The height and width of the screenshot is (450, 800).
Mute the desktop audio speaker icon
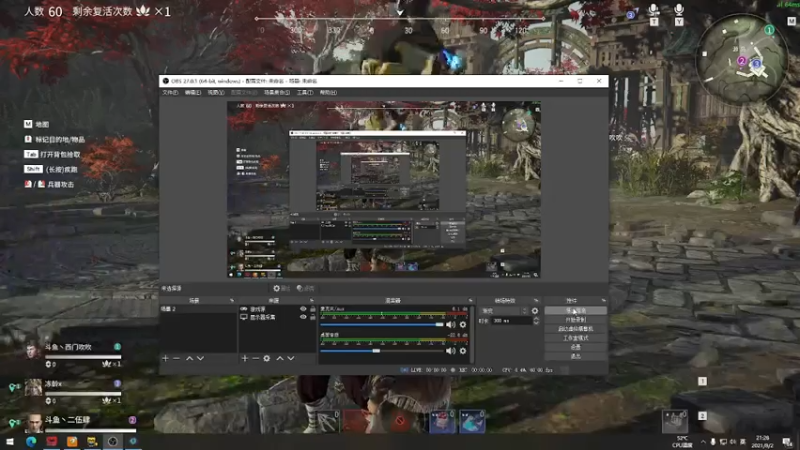coord(451,351)
